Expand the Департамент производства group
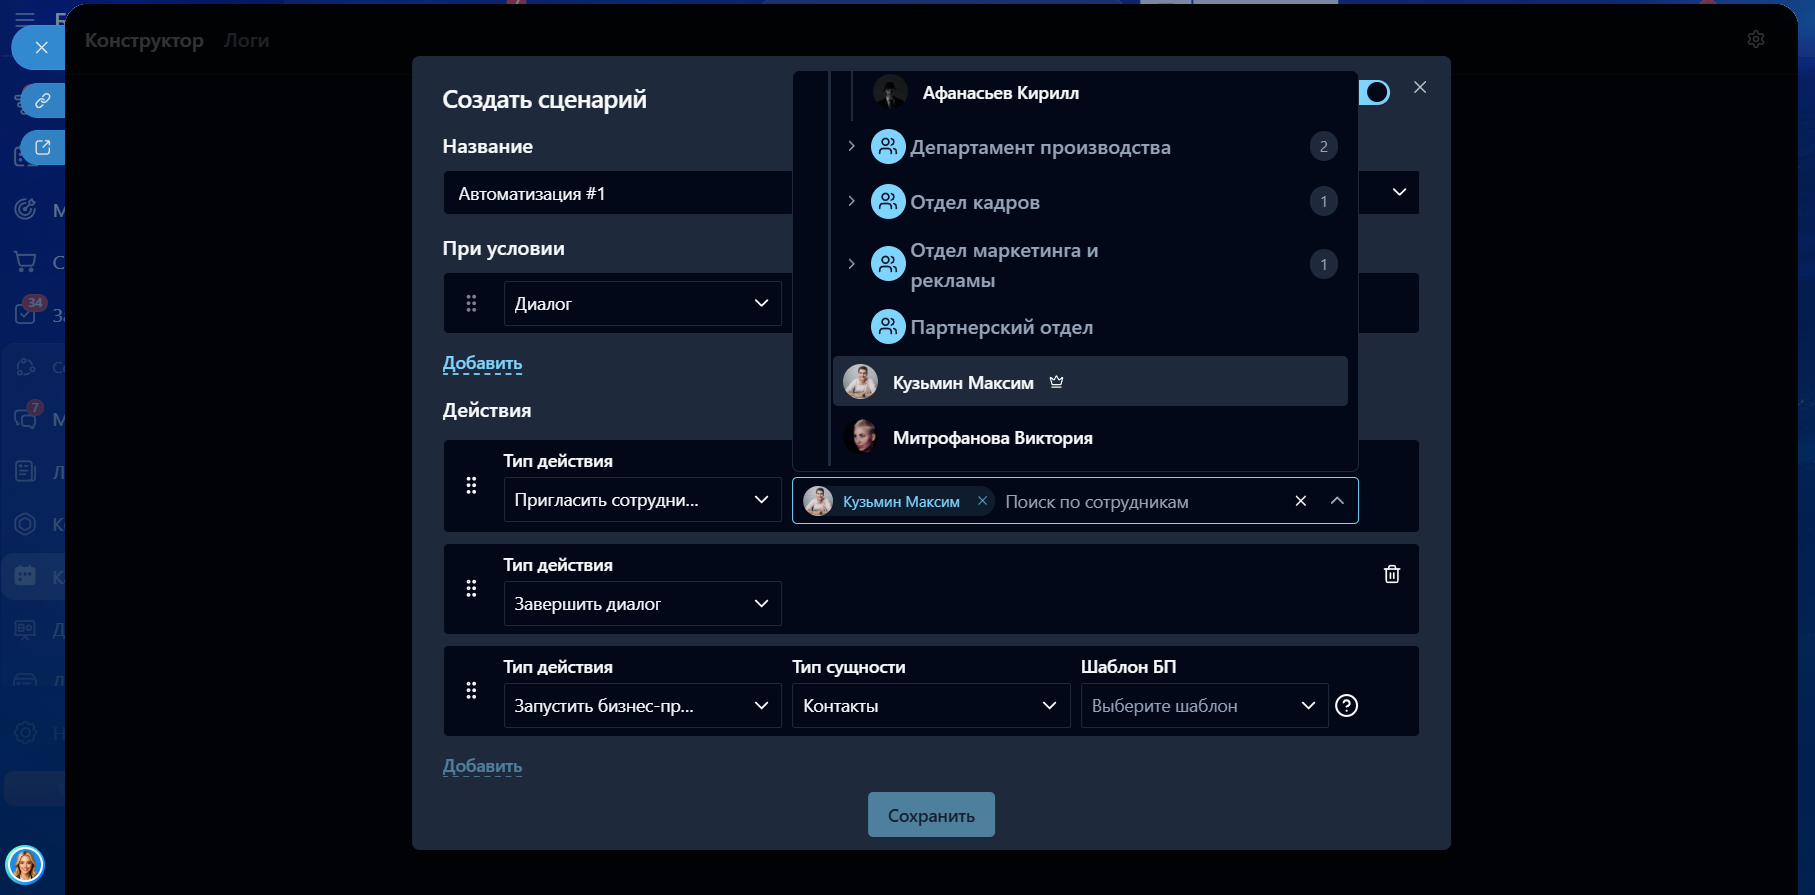The image size is (1815, 895). 851,146
